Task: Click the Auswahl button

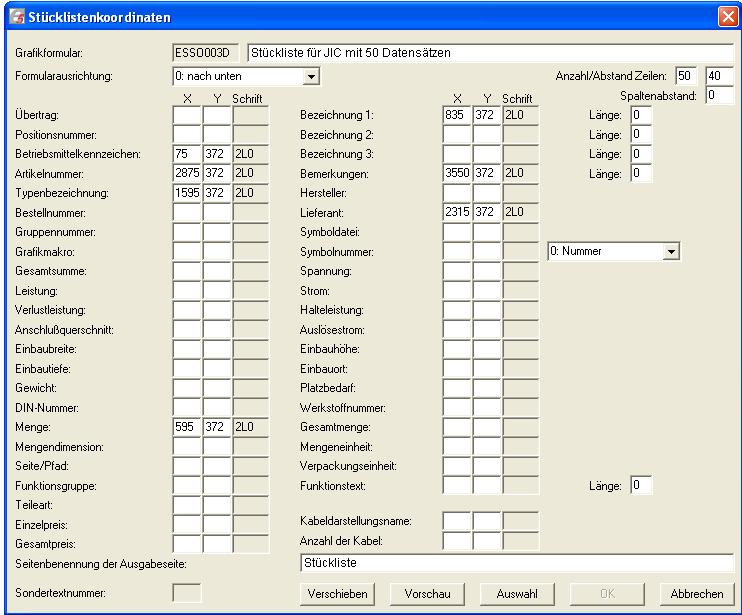Action: coord(517,594)
